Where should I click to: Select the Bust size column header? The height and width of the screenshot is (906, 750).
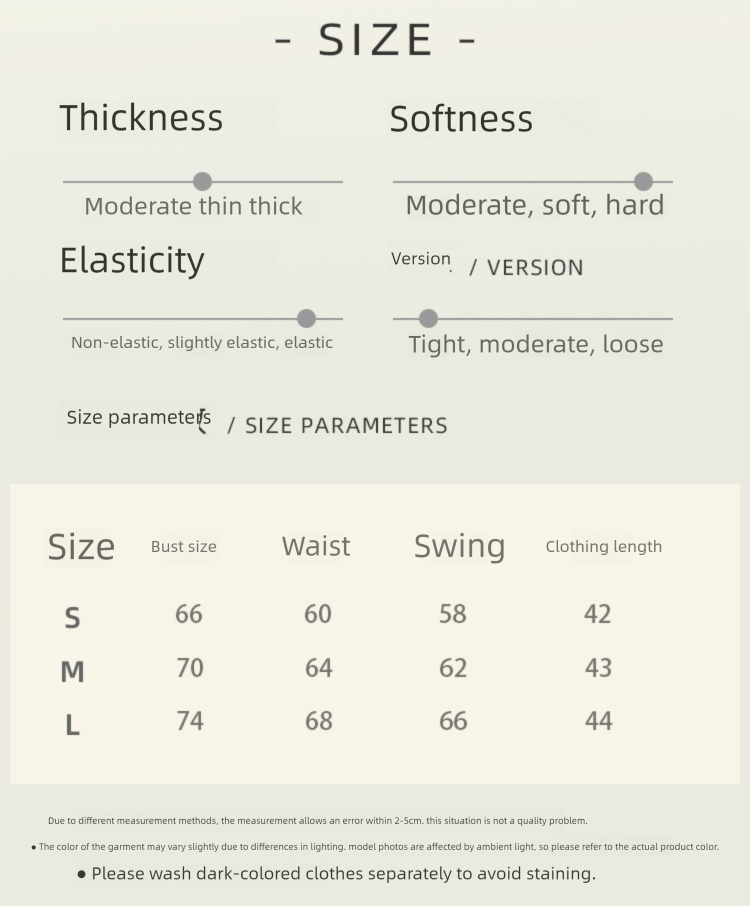click(x=184, y=547)
